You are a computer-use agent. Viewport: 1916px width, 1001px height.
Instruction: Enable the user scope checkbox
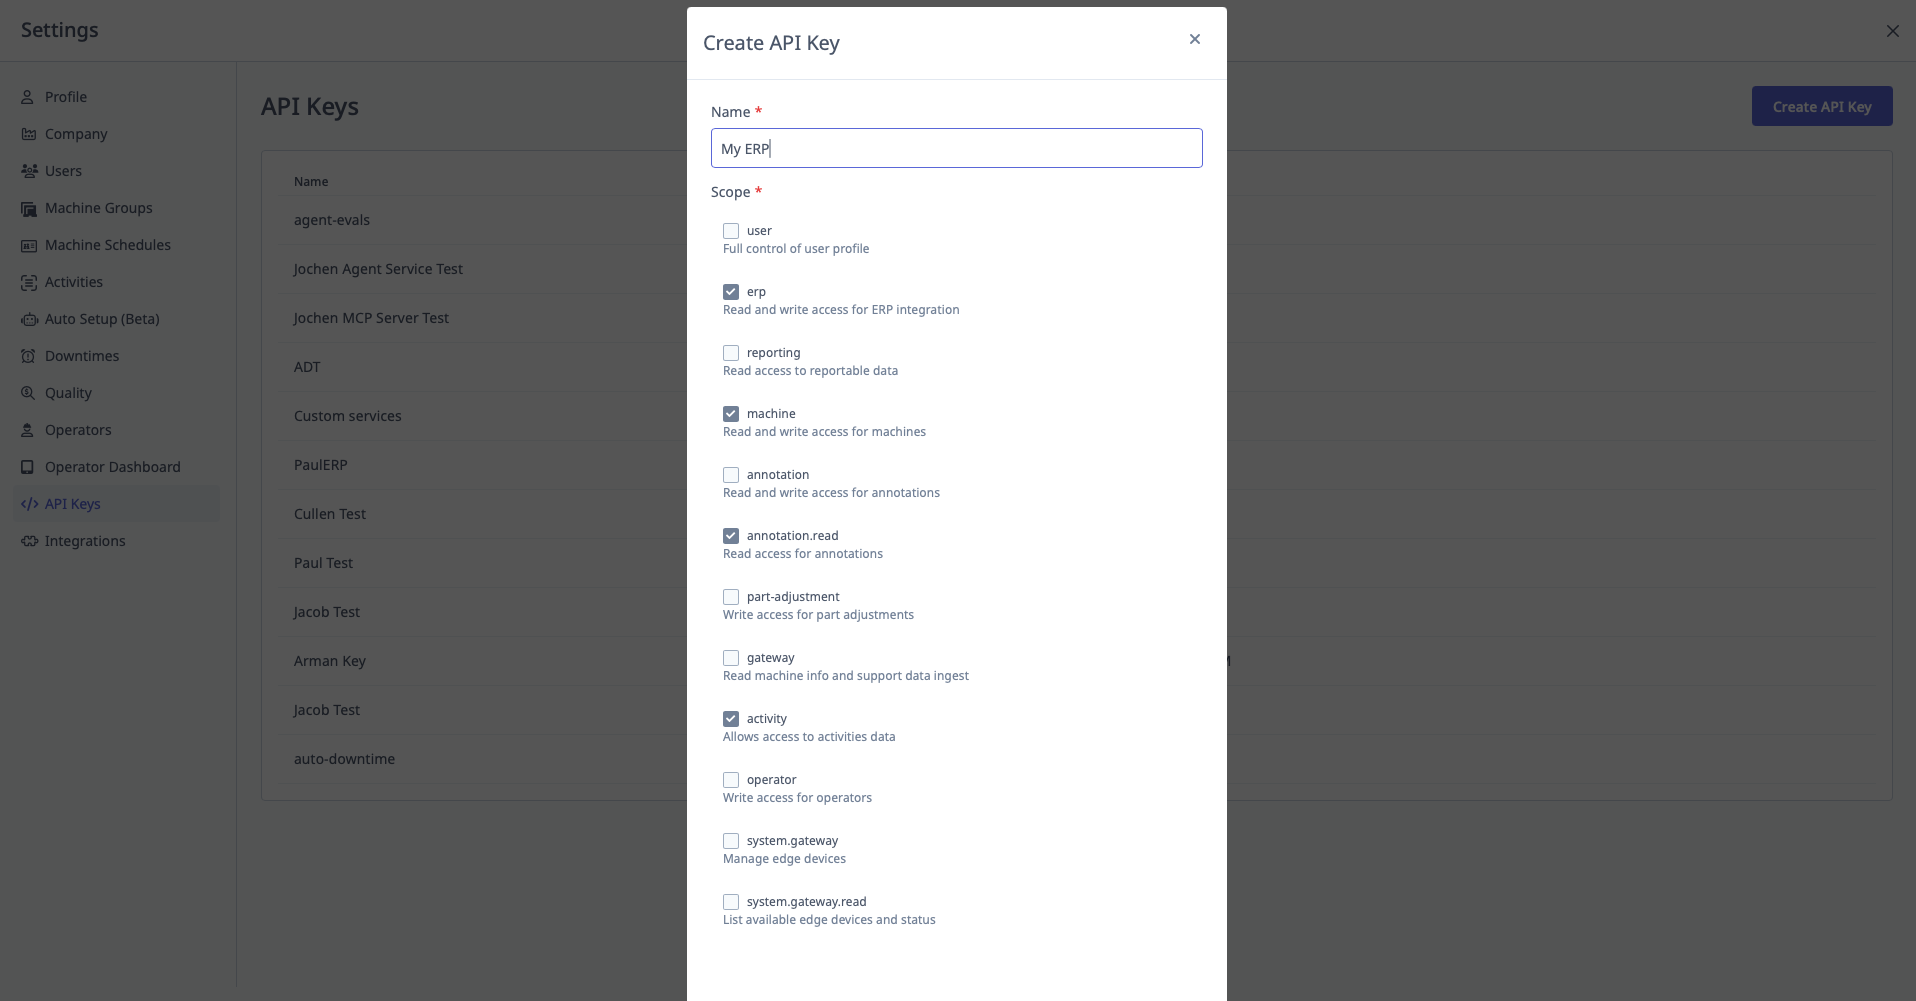pos(731,230)
